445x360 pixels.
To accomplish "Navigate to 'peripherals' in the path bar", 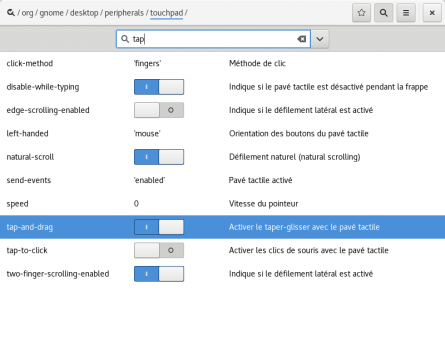I will pyautogui.click(x=124, y=13).
